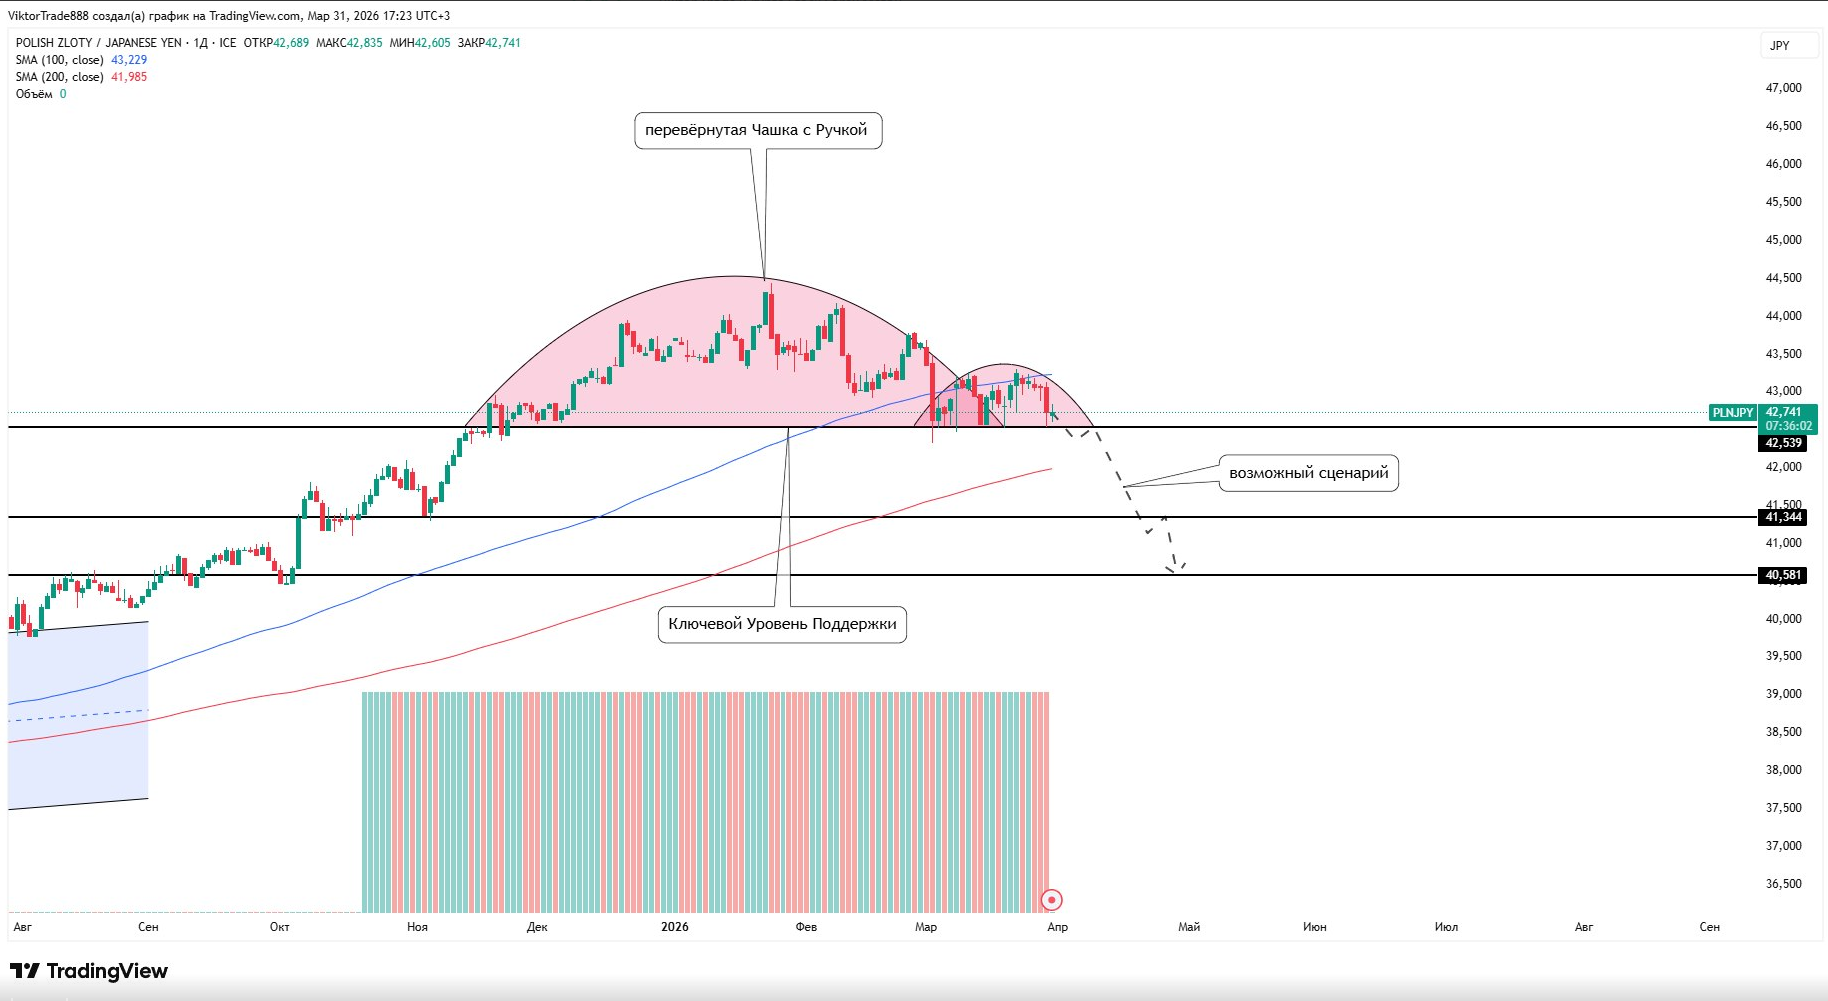Viewport: 1828px width, 1001px height.
Task: Toggle the Объём volume indicator legend
Action: click(34, 94)
